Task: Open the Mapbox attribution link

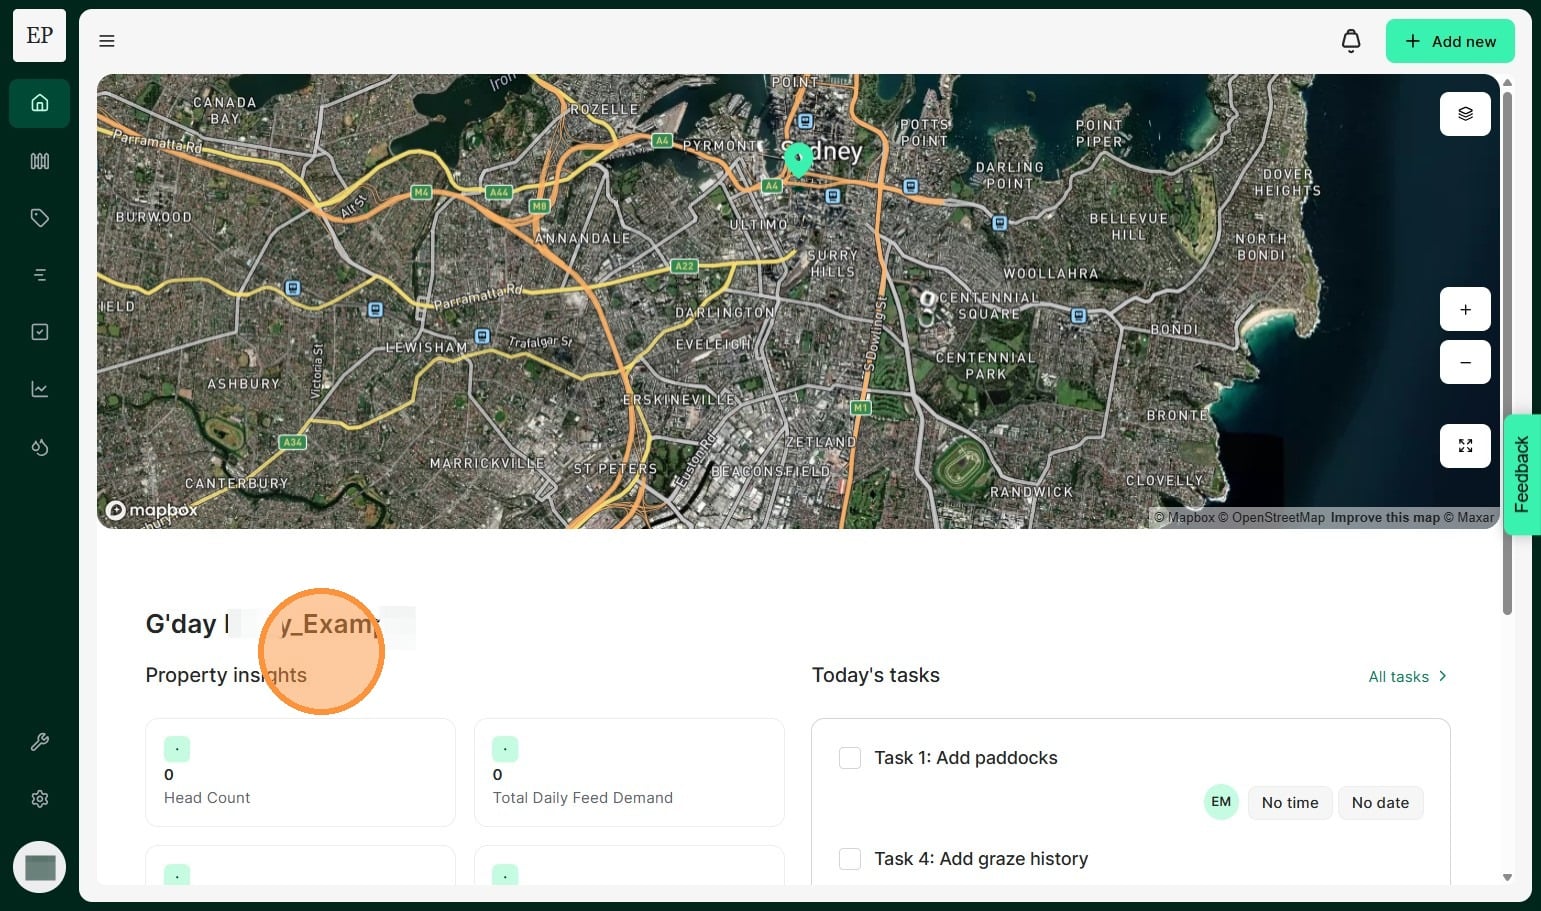Action: coord(1184,518)
